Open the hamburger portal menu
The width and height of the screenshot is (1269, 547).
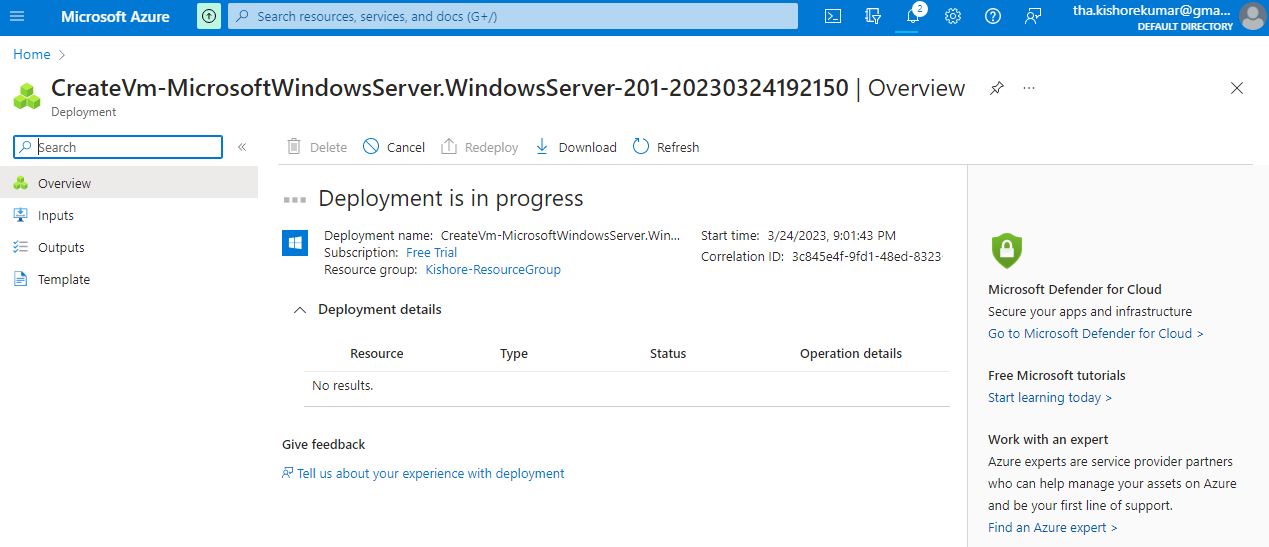click(17, 16)
